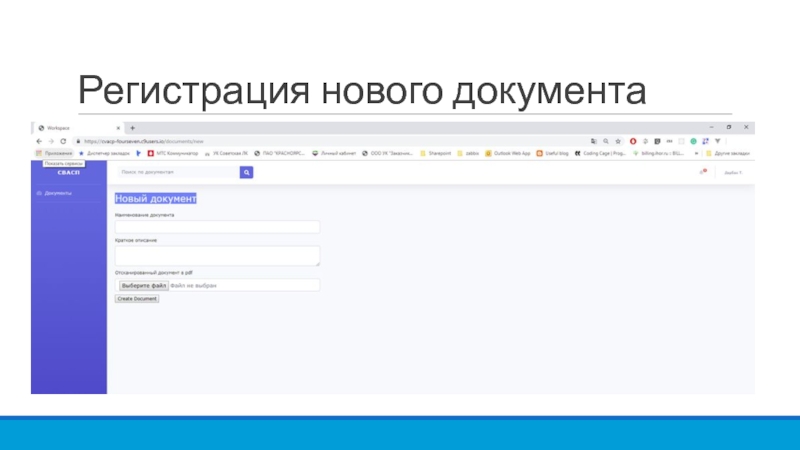Click the blue search magnifier button
This screenshot has width=800, height=450.
click(246, 173)
